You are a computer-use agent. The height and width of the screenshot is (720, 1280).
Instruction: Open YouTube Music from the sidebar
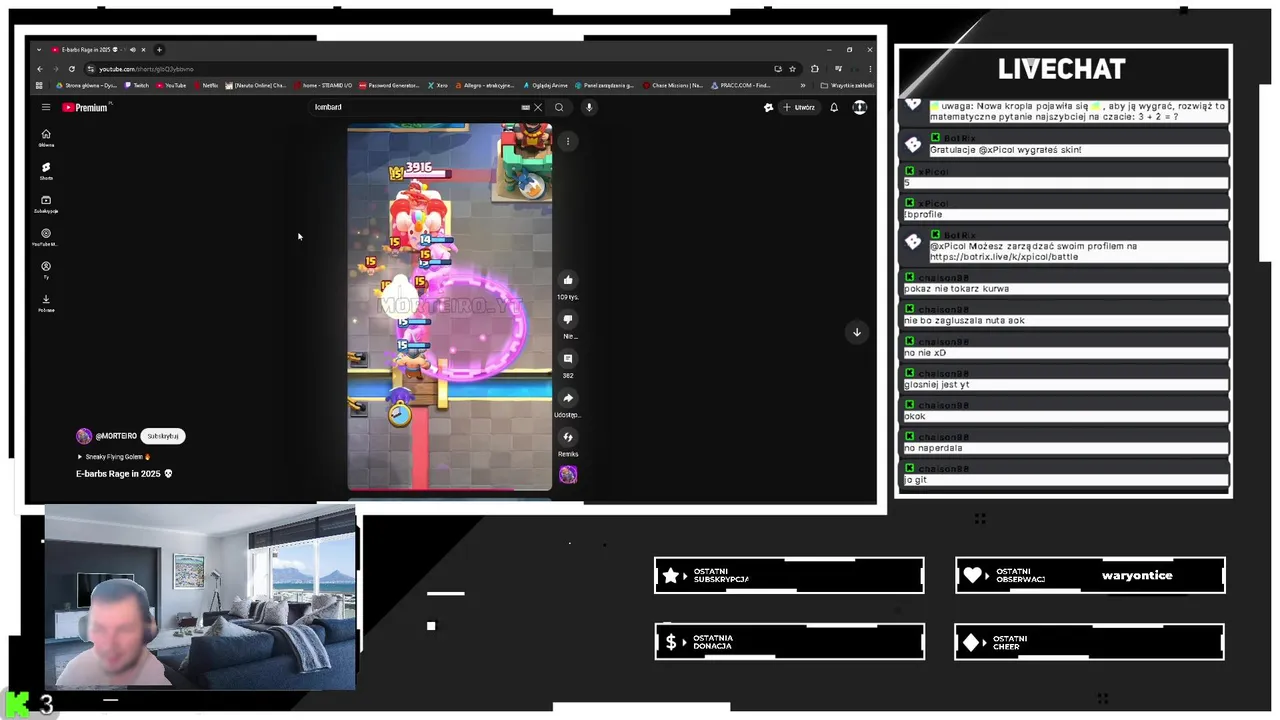tap(46, 237)
